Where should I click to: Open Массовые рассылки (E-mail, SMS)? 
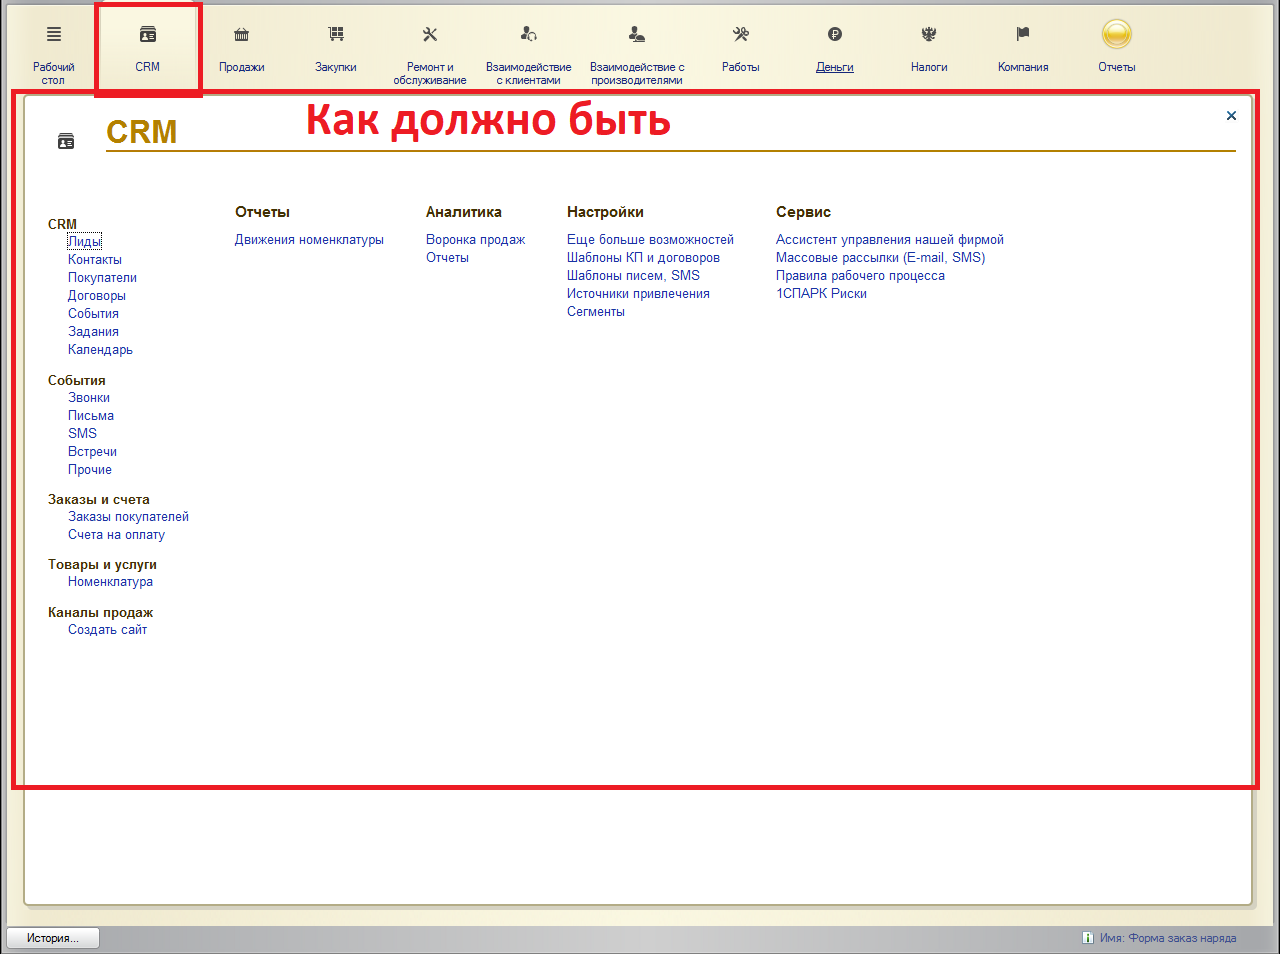(880, 258)
